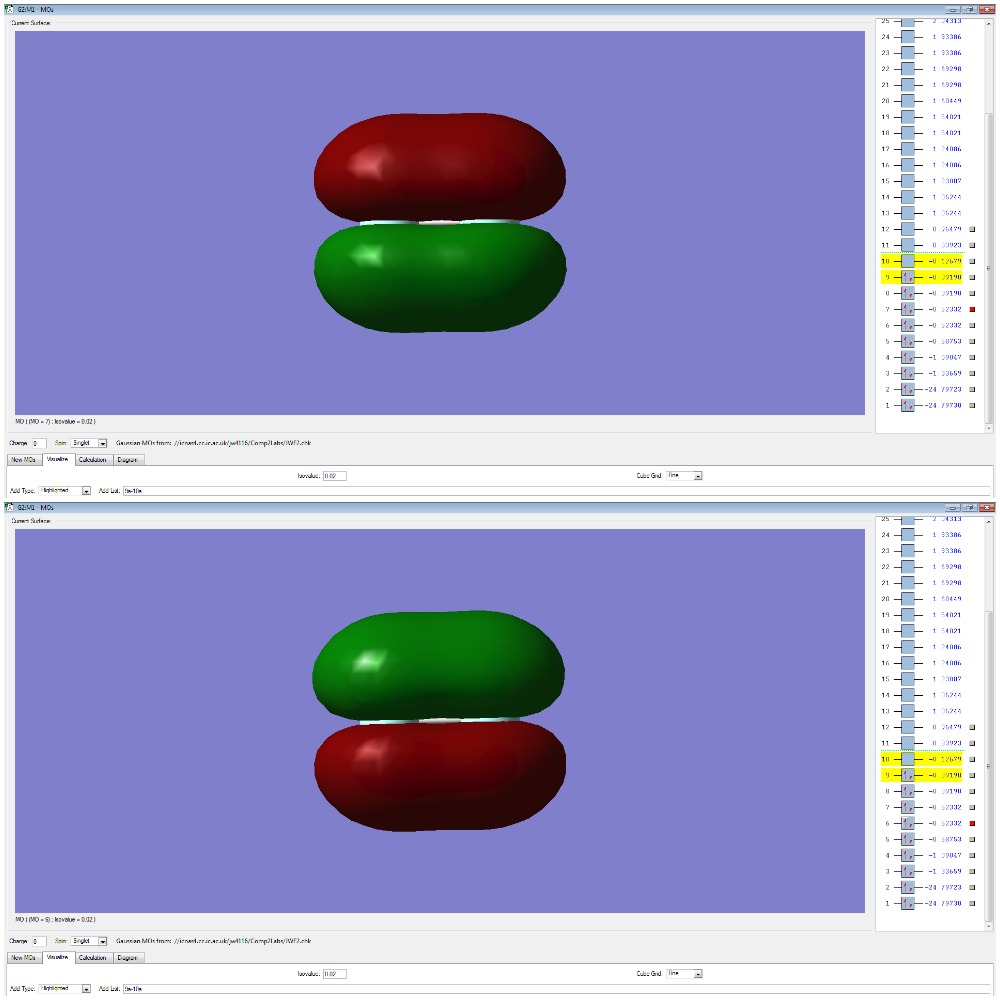Toggle surface marker for orbital 1, MO = 7 window
Image resolution: width=1000 pixels, height=1000 pixels.
click(972, 405)
